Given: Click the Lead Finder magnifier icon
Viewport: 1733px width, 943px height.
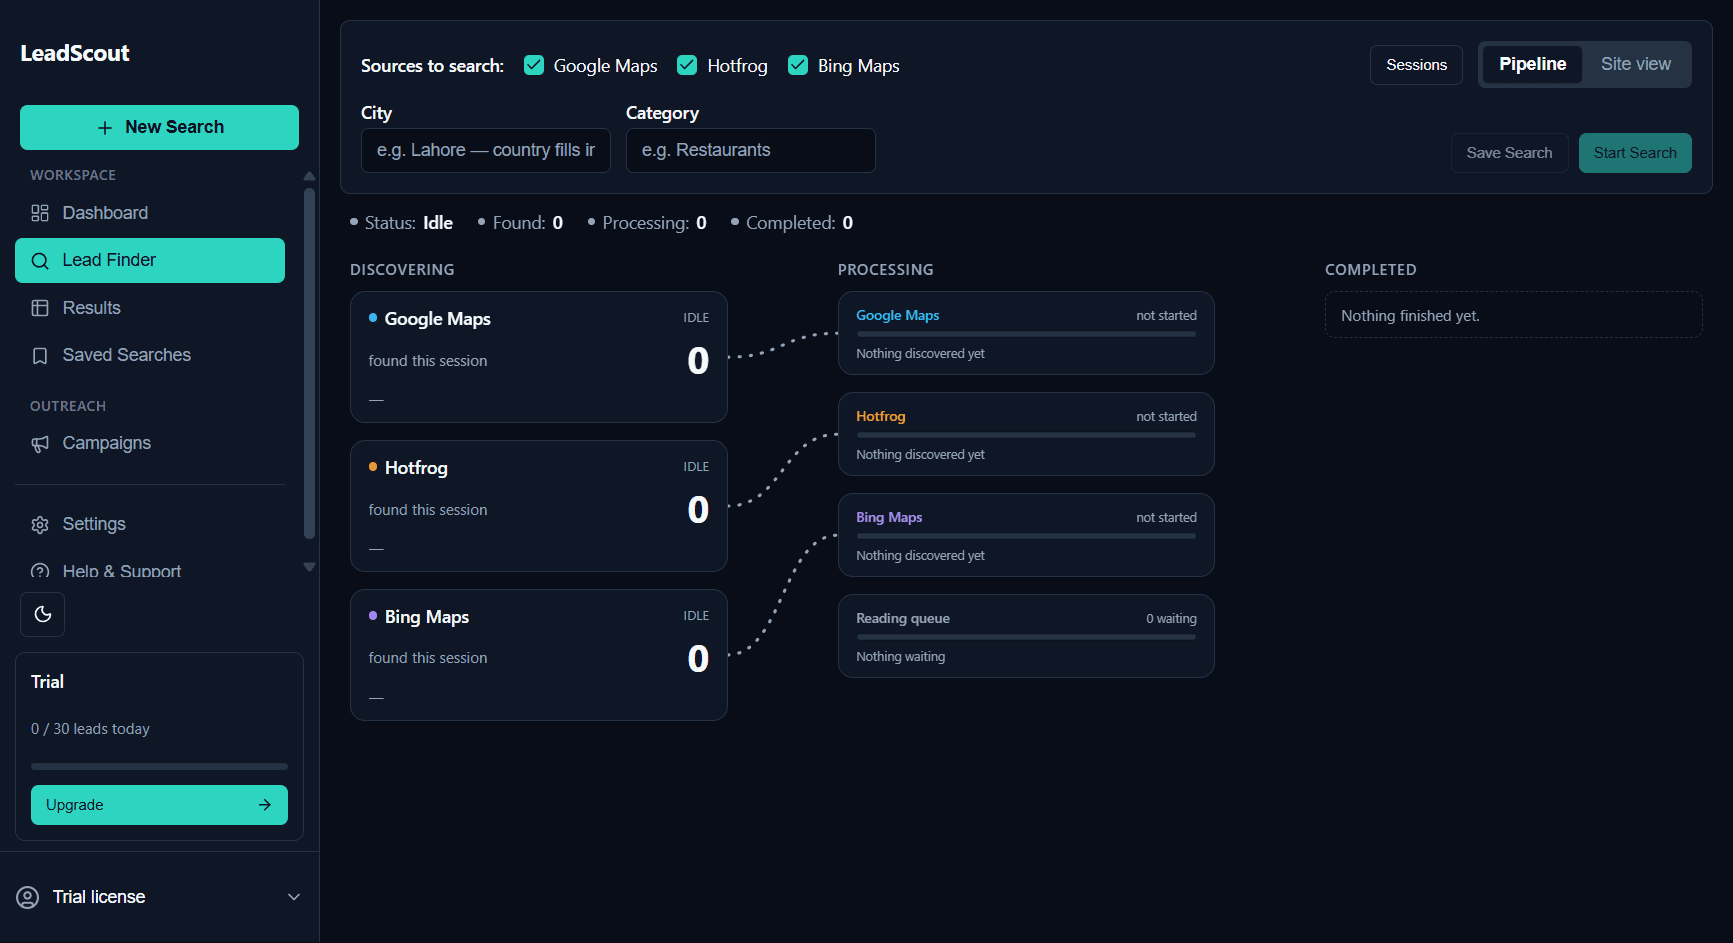Looking at the screenshot, I should tap(40, 261).
